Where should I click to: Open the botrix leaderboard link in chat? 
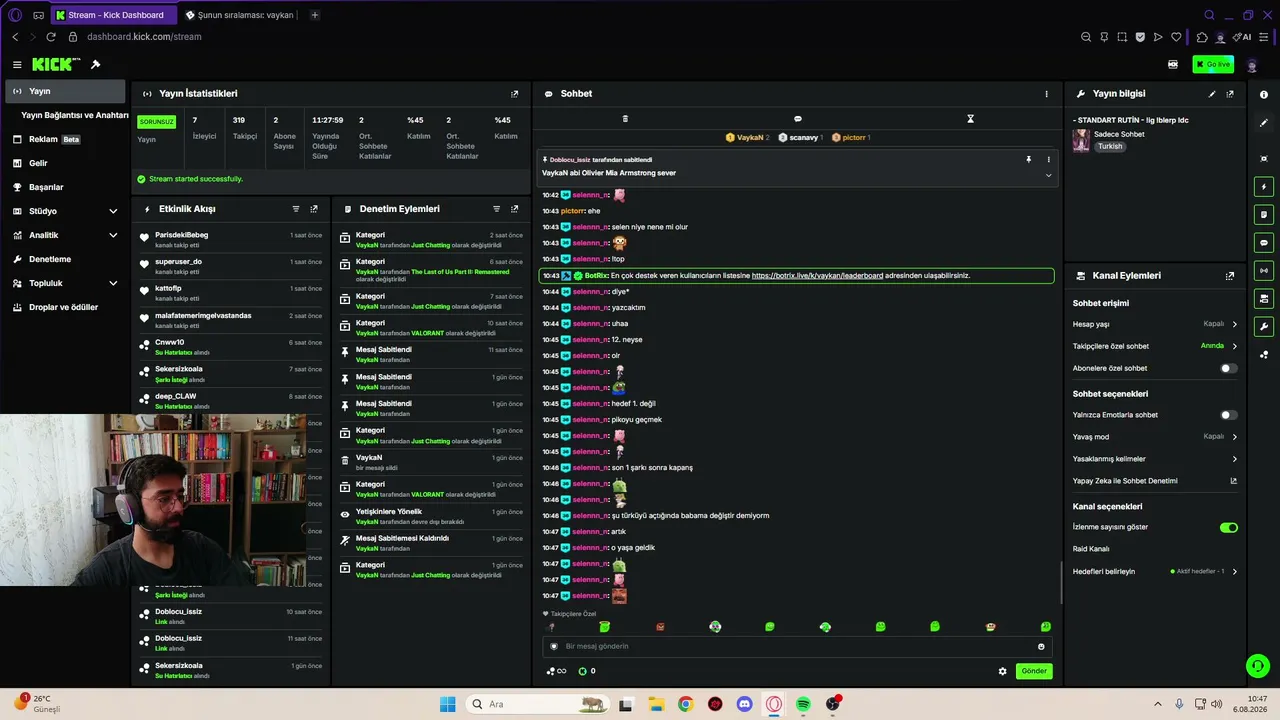pyautogui.click(x=817, y=276)
